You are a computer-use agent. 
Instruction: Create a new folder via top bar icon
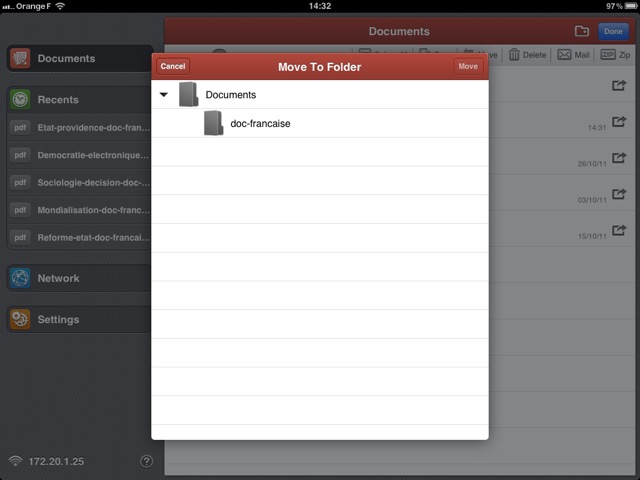coord(582,31)
